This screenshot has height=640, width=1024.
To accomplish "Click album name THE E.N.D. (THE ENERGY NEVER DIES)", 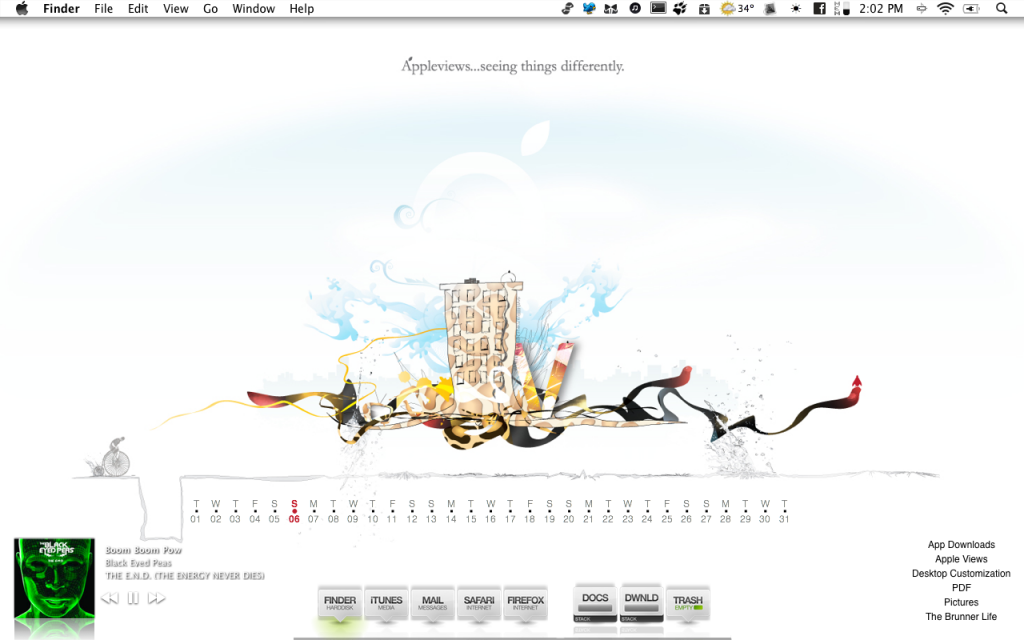I will tap(185, 575).
